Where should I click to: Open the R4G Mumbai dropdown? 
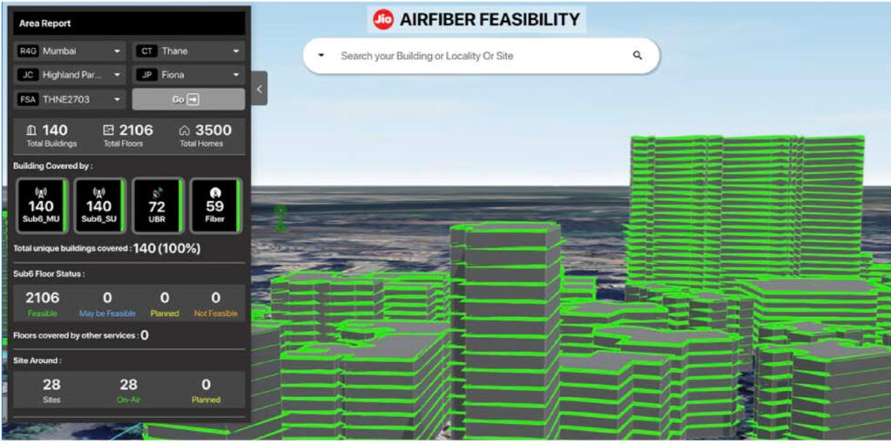(x=70, y=50)
